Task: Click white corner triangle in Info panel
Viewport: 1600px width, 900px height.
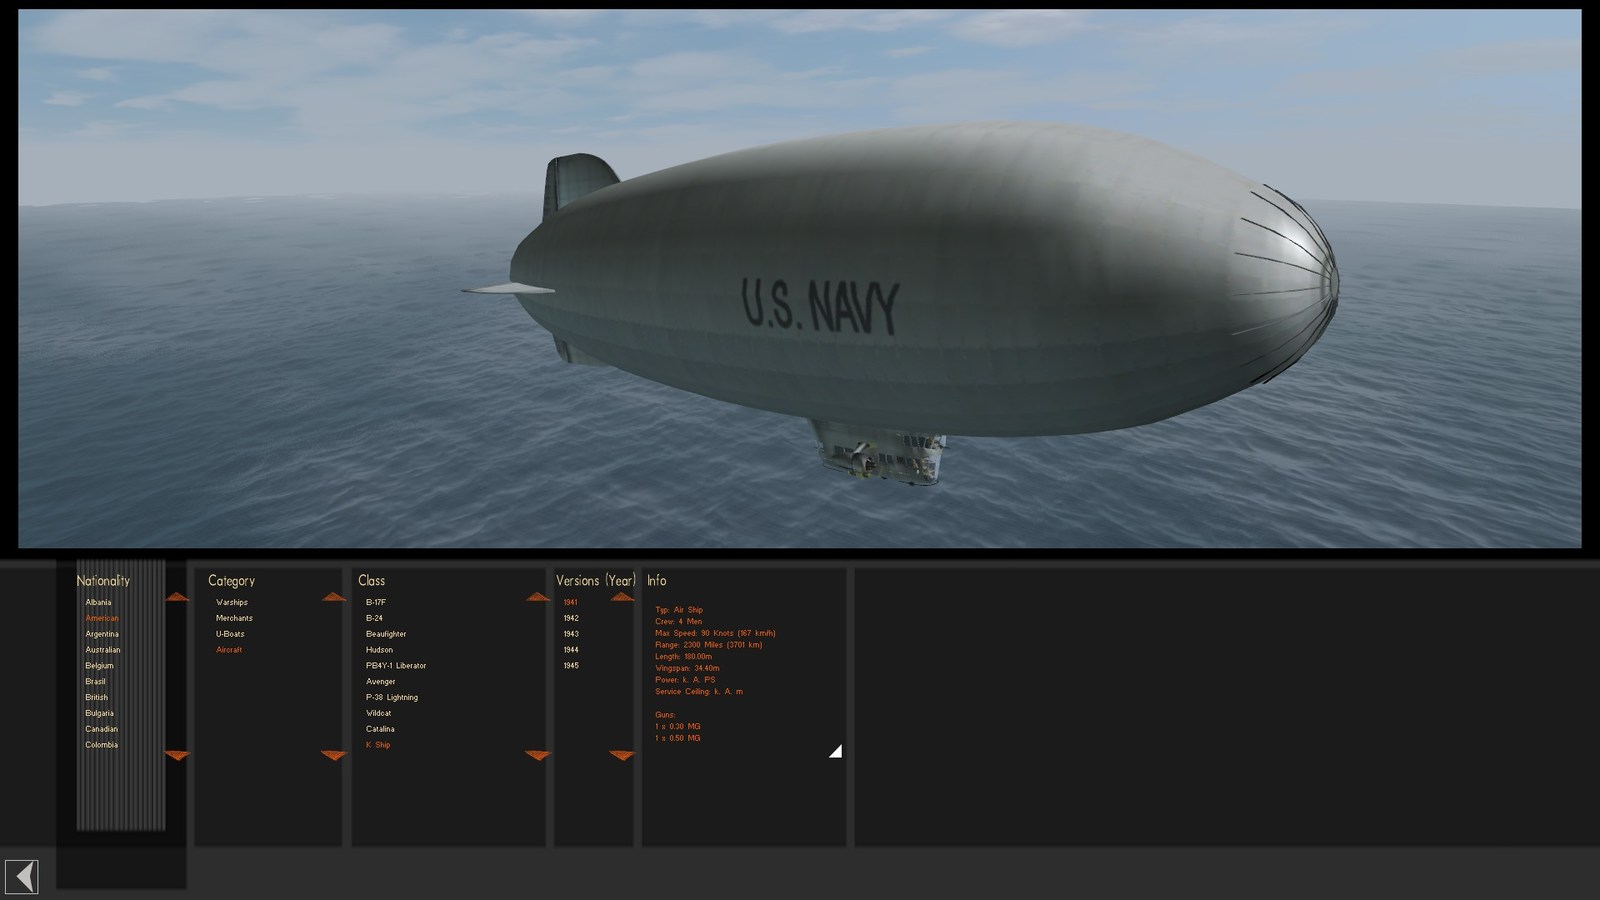Action: [836, 751]
